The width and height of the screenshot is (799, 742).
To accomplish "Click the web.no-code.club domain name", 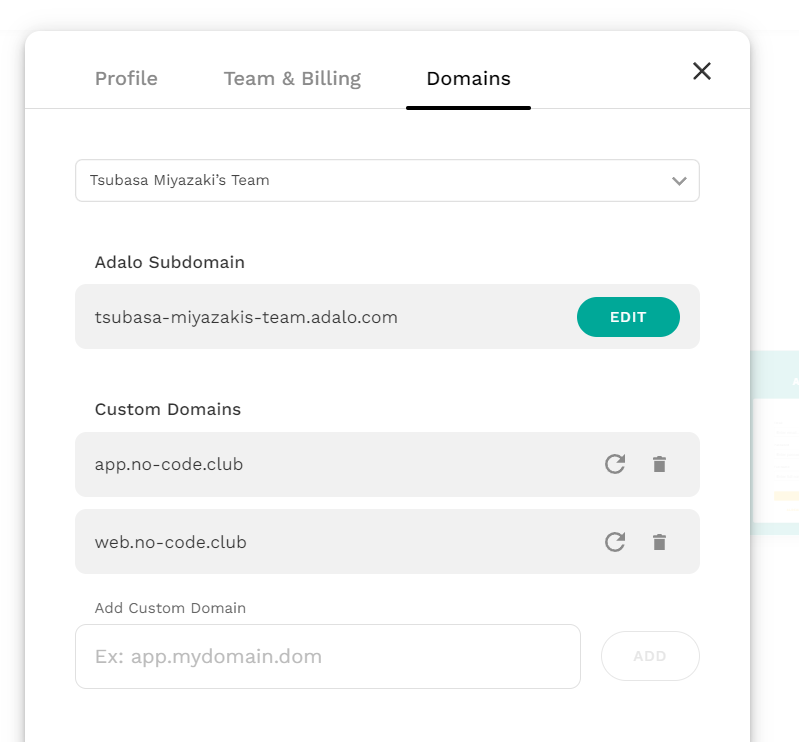I will 170,542.
